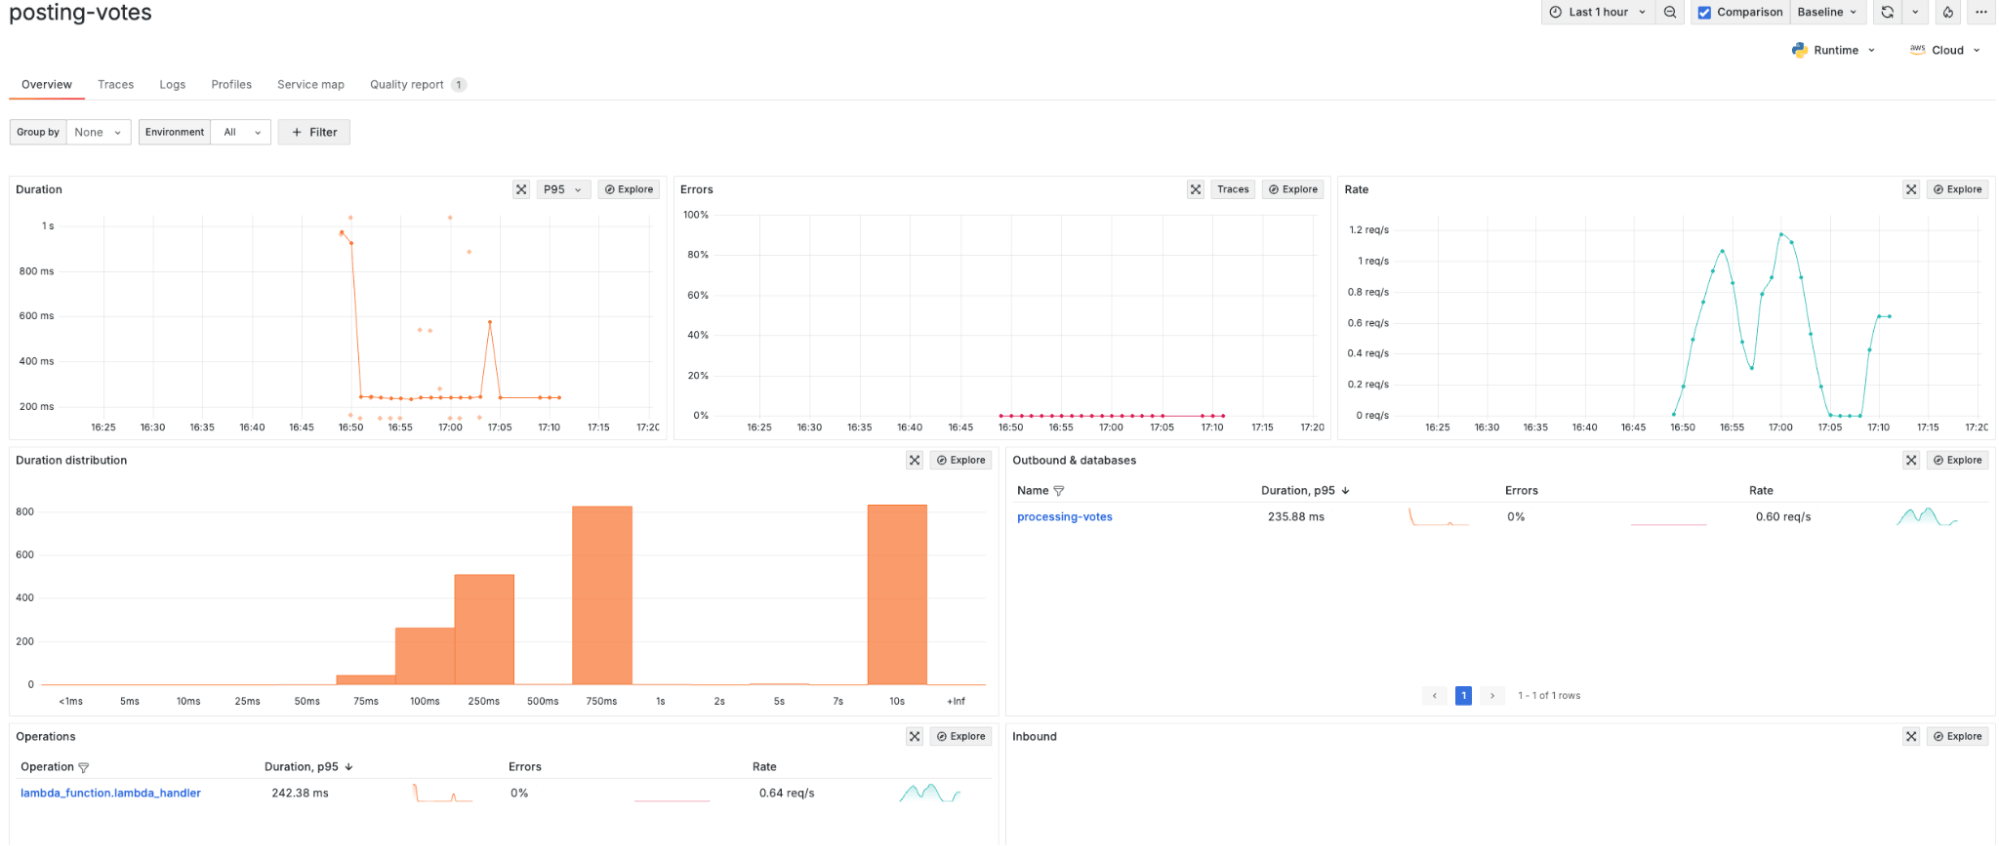
Task: Click the Traces button on Errors panel
Action: (x=1233, y=189)
